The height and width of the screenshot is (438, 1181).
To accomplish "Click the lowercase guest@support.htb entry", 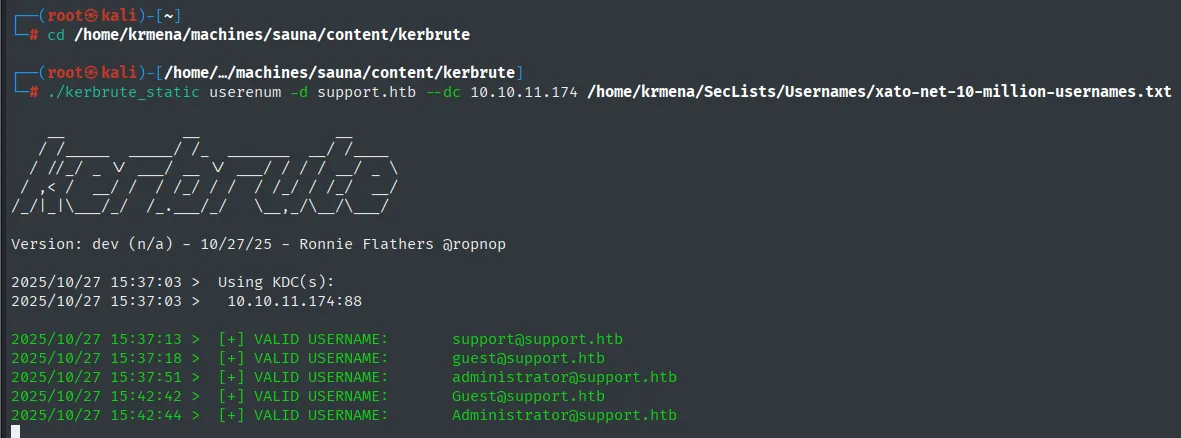I will 528,358.
